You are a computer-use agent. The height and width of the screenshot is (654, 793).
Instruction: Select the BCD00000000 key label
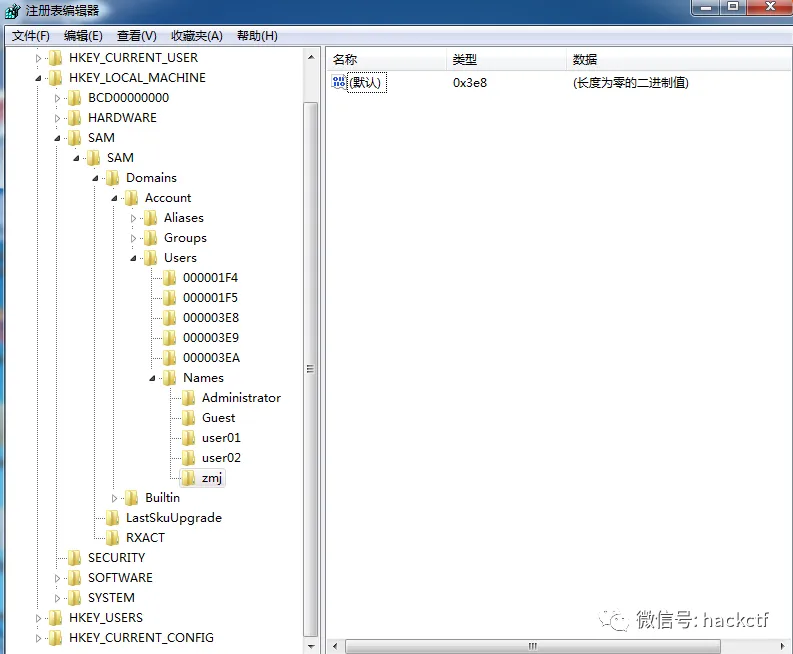tap(128, 98)
